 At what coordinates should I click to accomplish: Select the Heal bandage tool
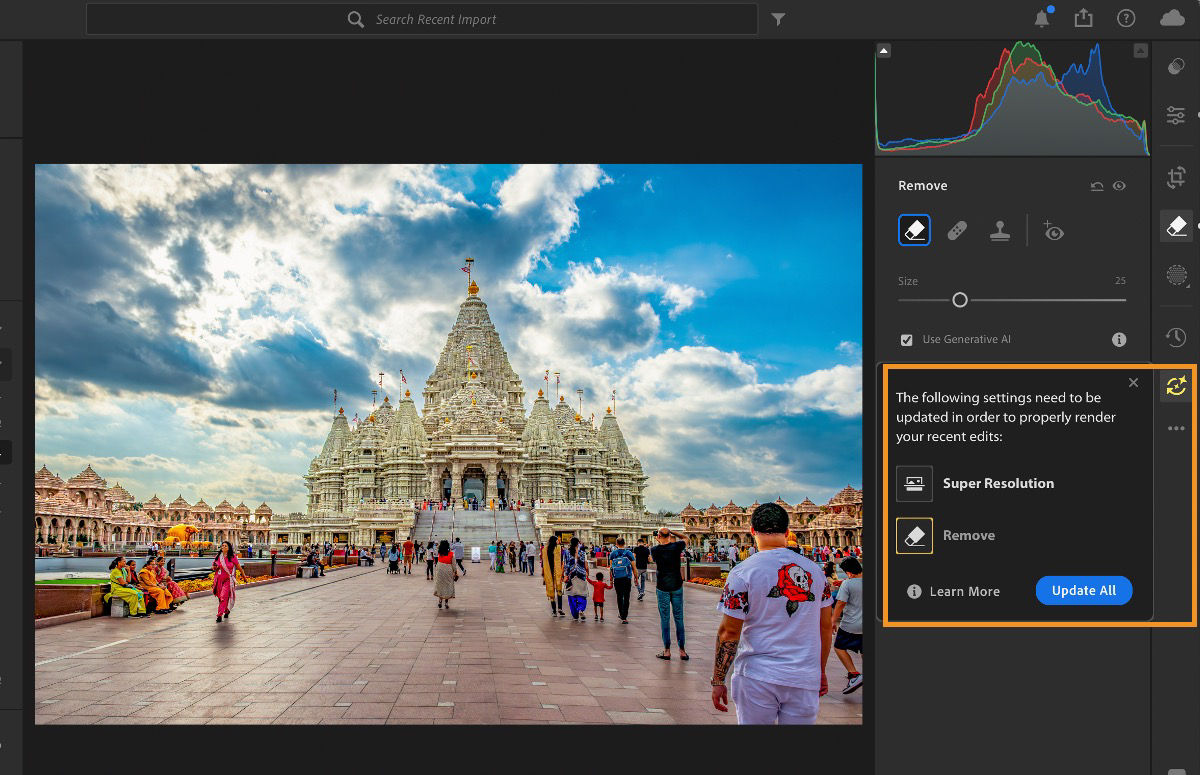pos(957,231)
